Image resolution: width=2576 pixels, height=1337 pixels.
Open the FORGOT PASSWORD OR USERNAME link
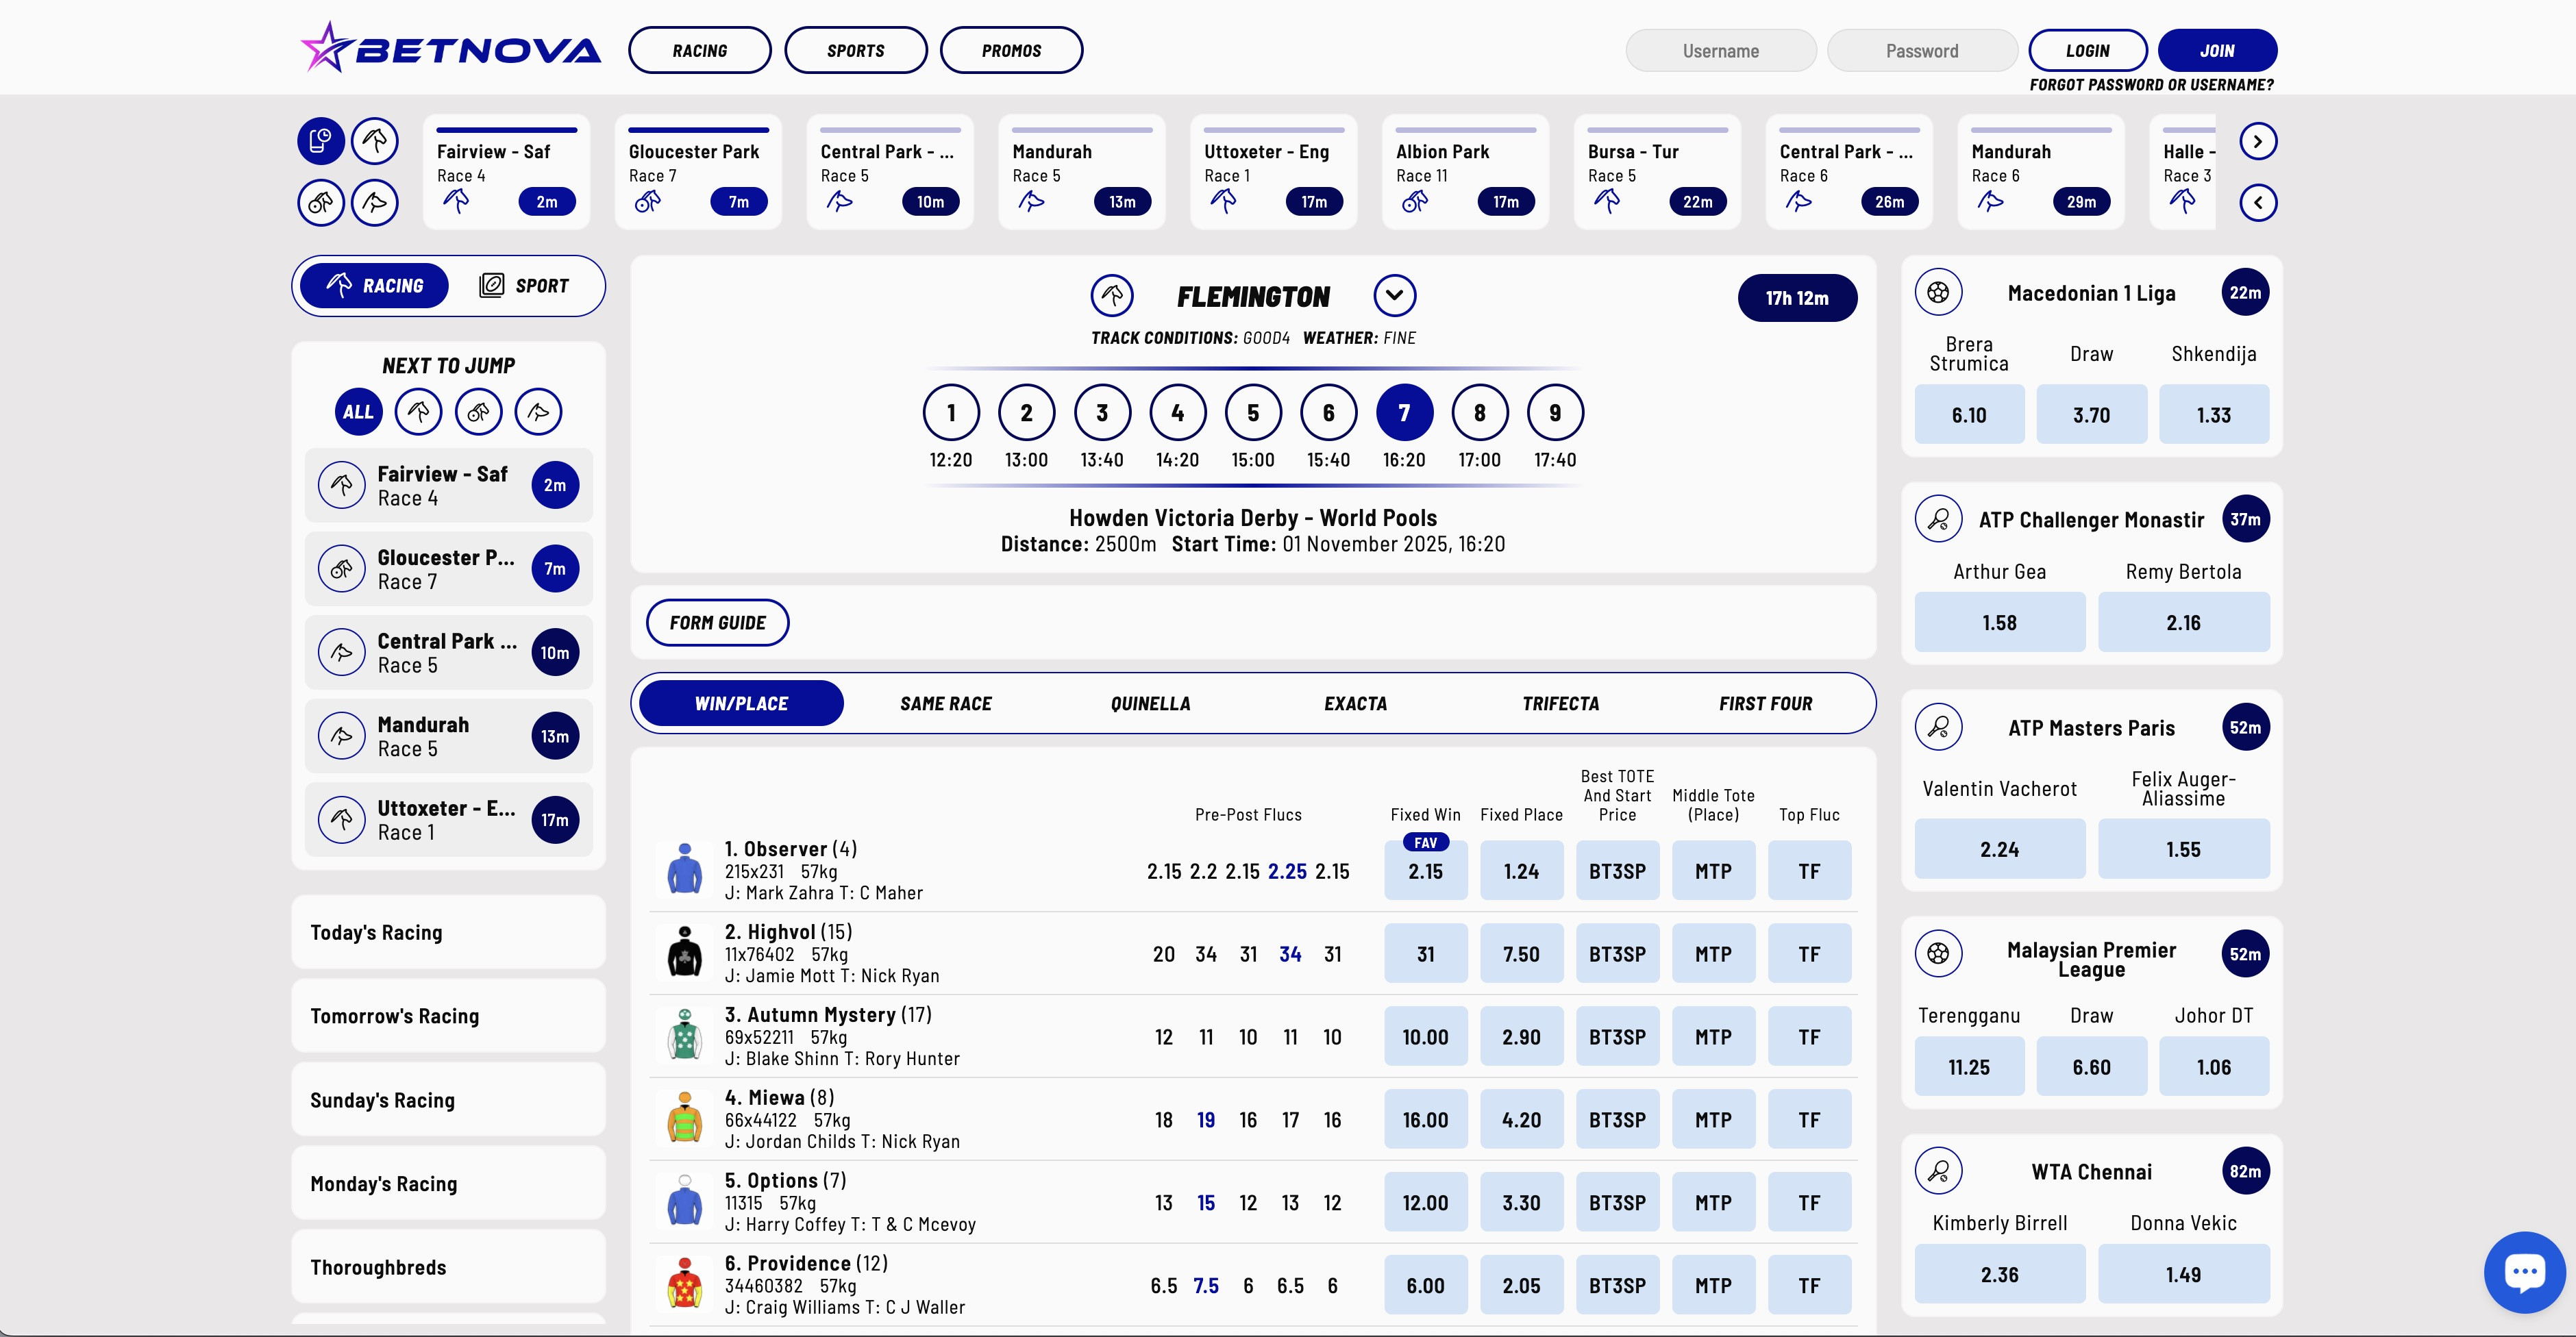(2152, 85)
